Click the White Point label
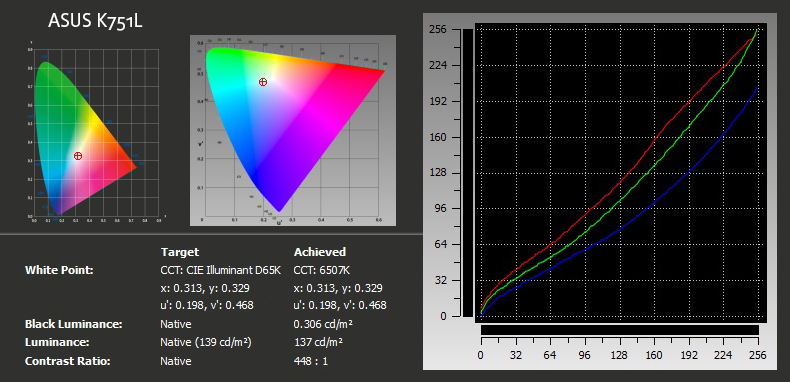The height and width of the screenshot is (382, 790). coord(59,270)
